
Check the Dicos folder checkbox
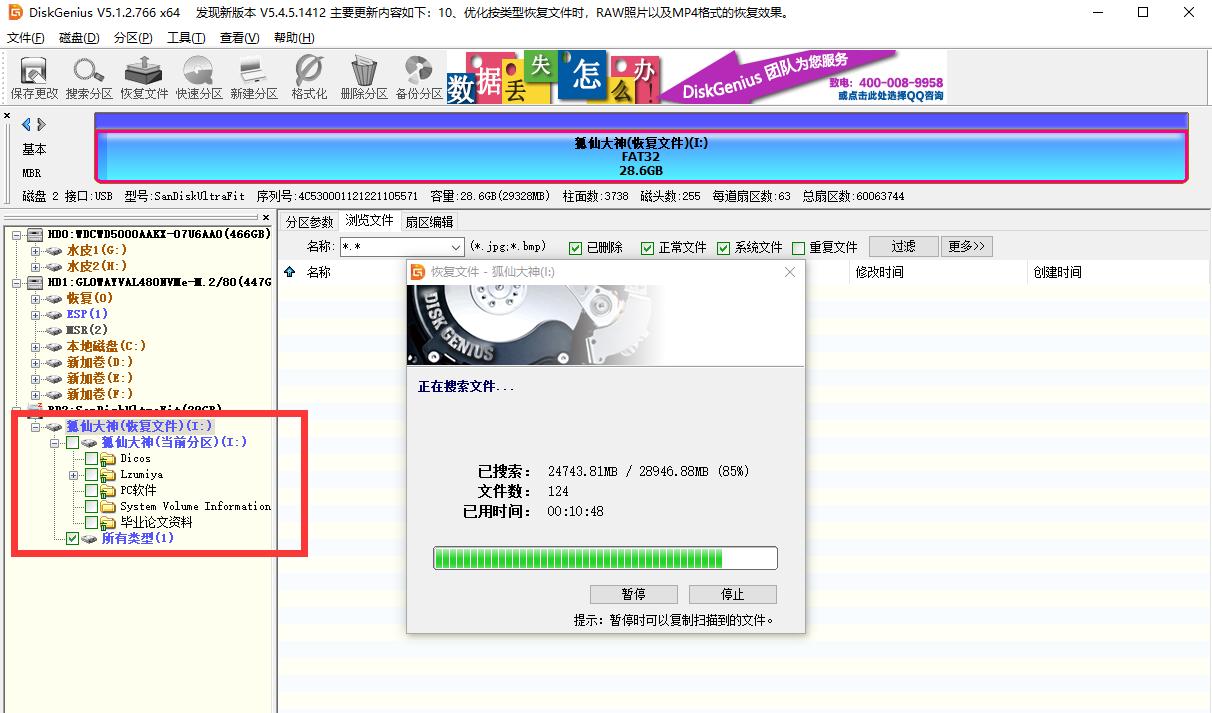pyautogui.click(x=91, y=459)
